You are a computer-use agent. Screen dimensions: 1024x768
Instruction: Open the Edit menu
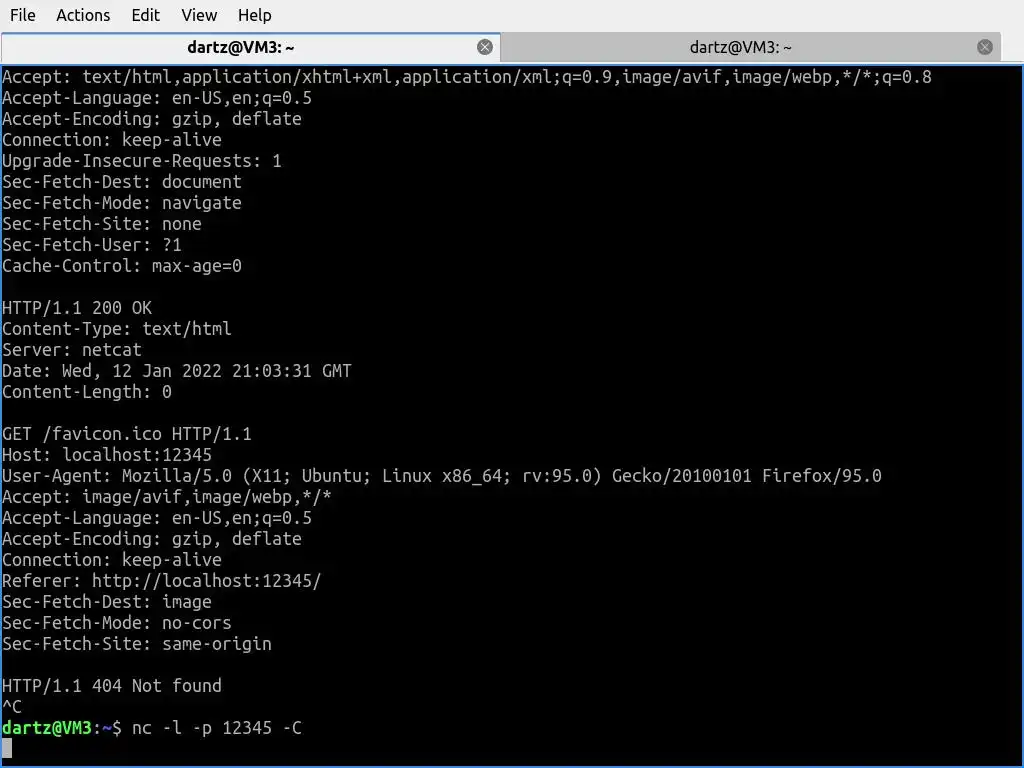pos(145,15)
